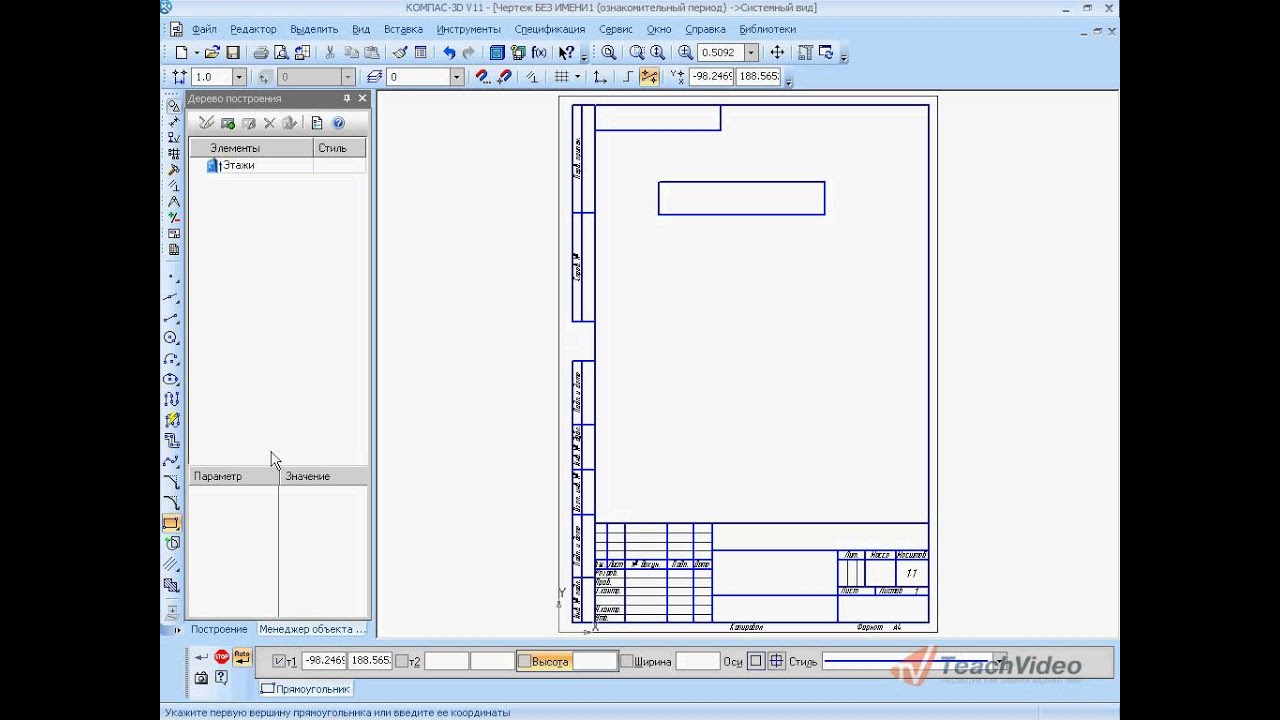Open the view scale 1.0 dropdown
The height and width of the screenshot is (720, 1280).
coord(239,77)
